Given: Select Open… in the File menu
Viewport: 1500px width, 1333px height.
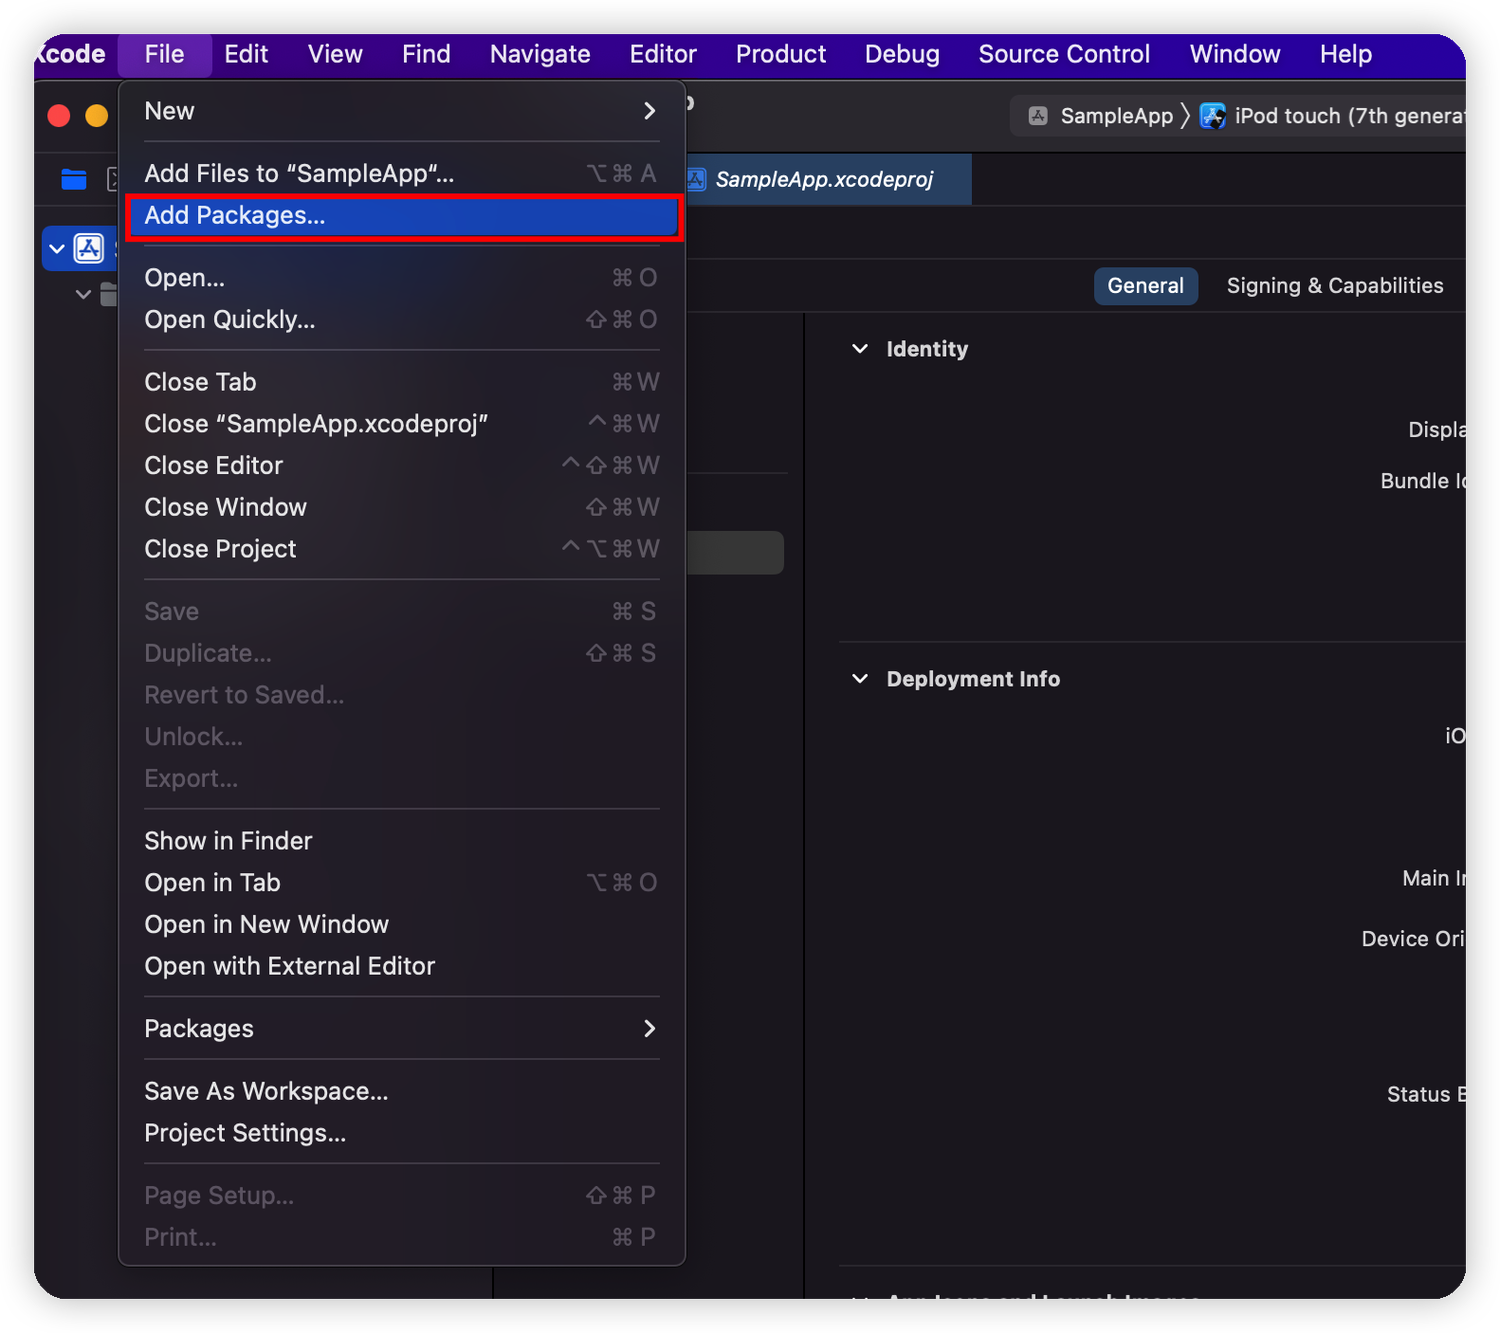Looking at the screenshot, I should coord(402,278).
